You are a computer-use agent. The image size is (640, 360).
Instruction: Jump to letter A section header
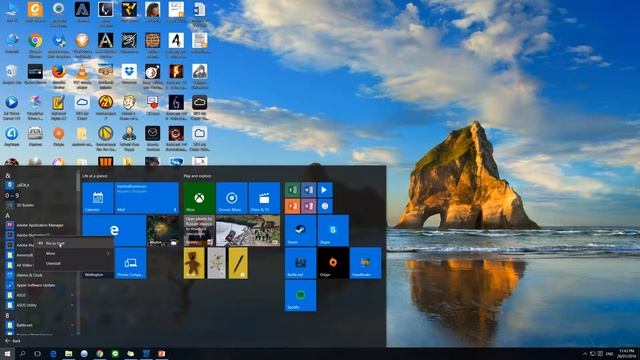point(7,215)
